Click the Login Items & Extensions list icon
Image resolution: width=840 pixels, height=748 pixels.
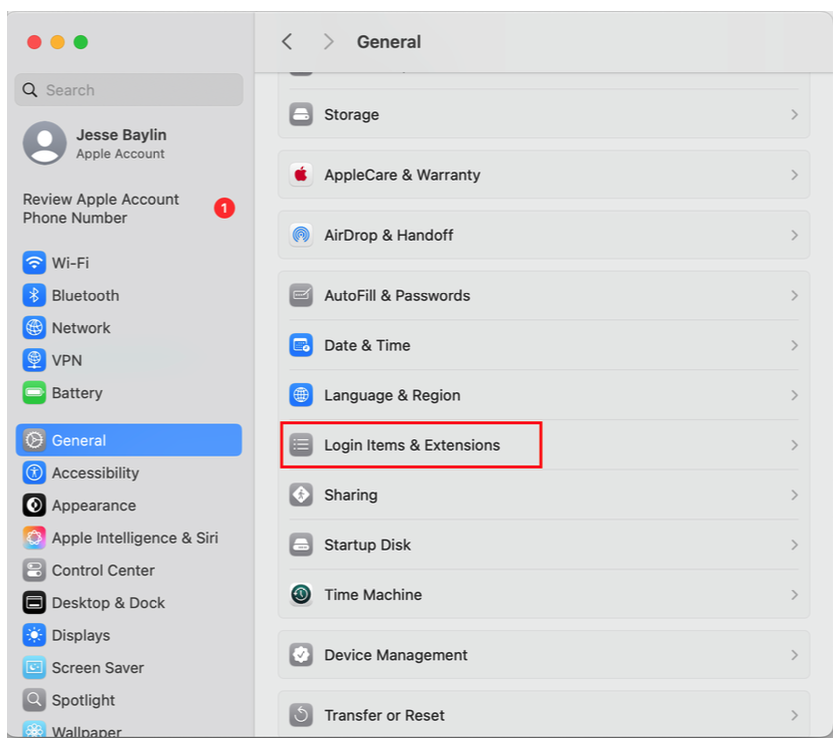coord(301,445)
